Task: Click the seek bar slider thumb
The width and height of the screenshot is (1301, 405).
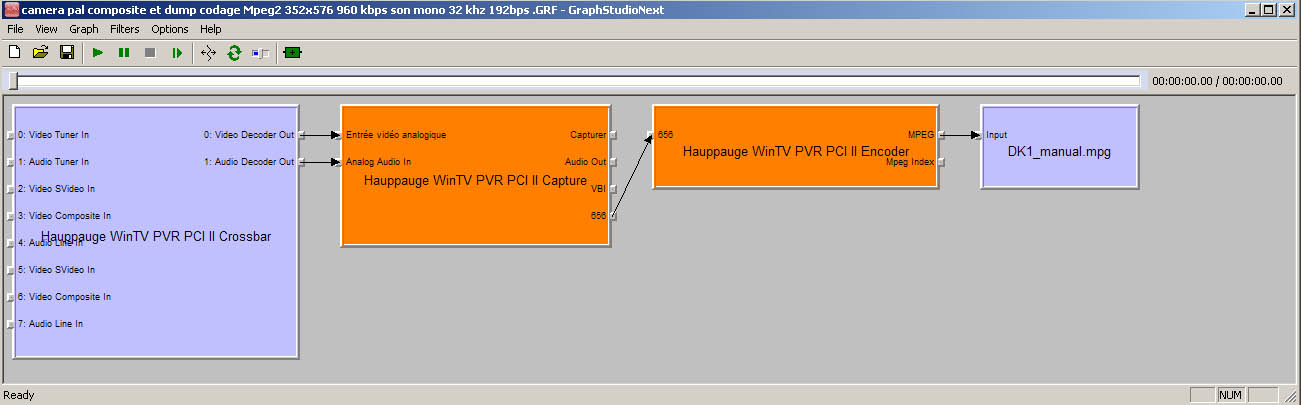Action: click(12, 81)
